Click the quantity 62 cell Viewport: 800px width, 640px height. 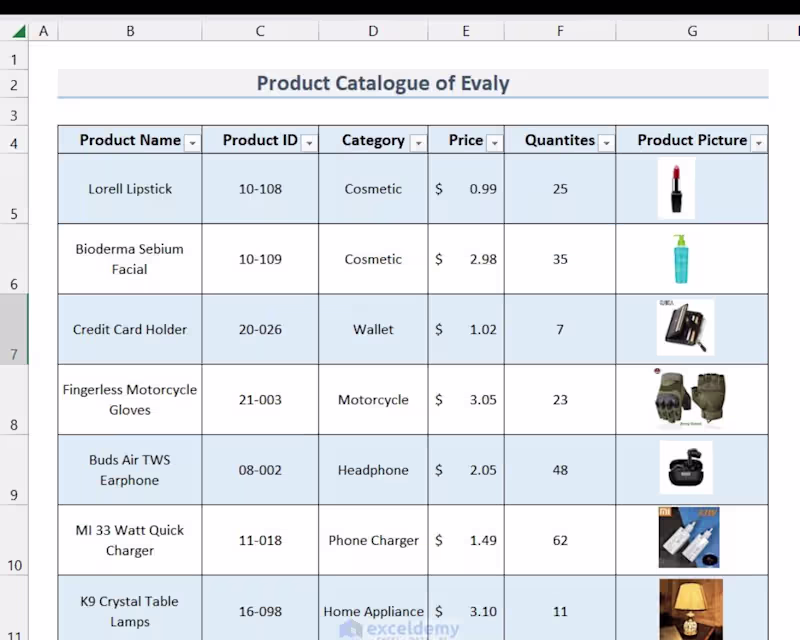pos(560,540)
